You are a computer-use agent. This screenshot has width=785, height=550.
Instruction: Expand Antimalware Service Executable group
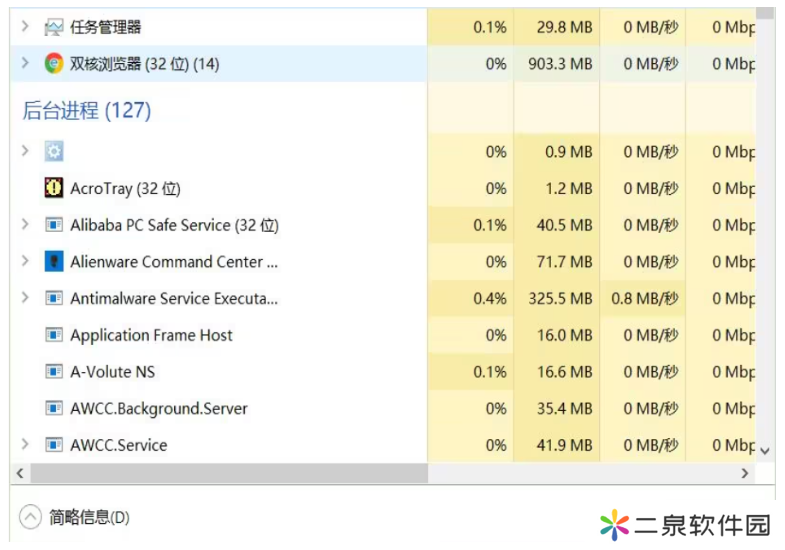click(25, 298)
